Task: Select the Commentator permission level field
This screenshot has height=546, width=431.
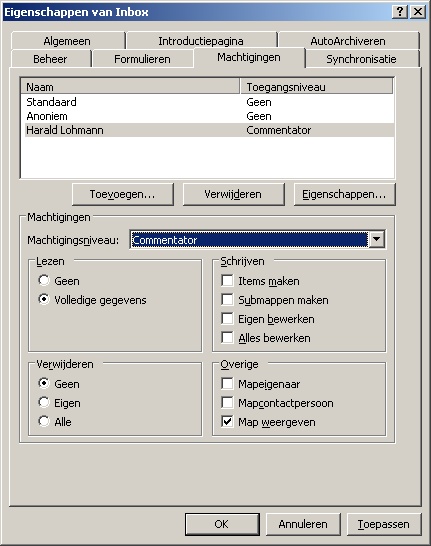Action: (x=250, y=240)
